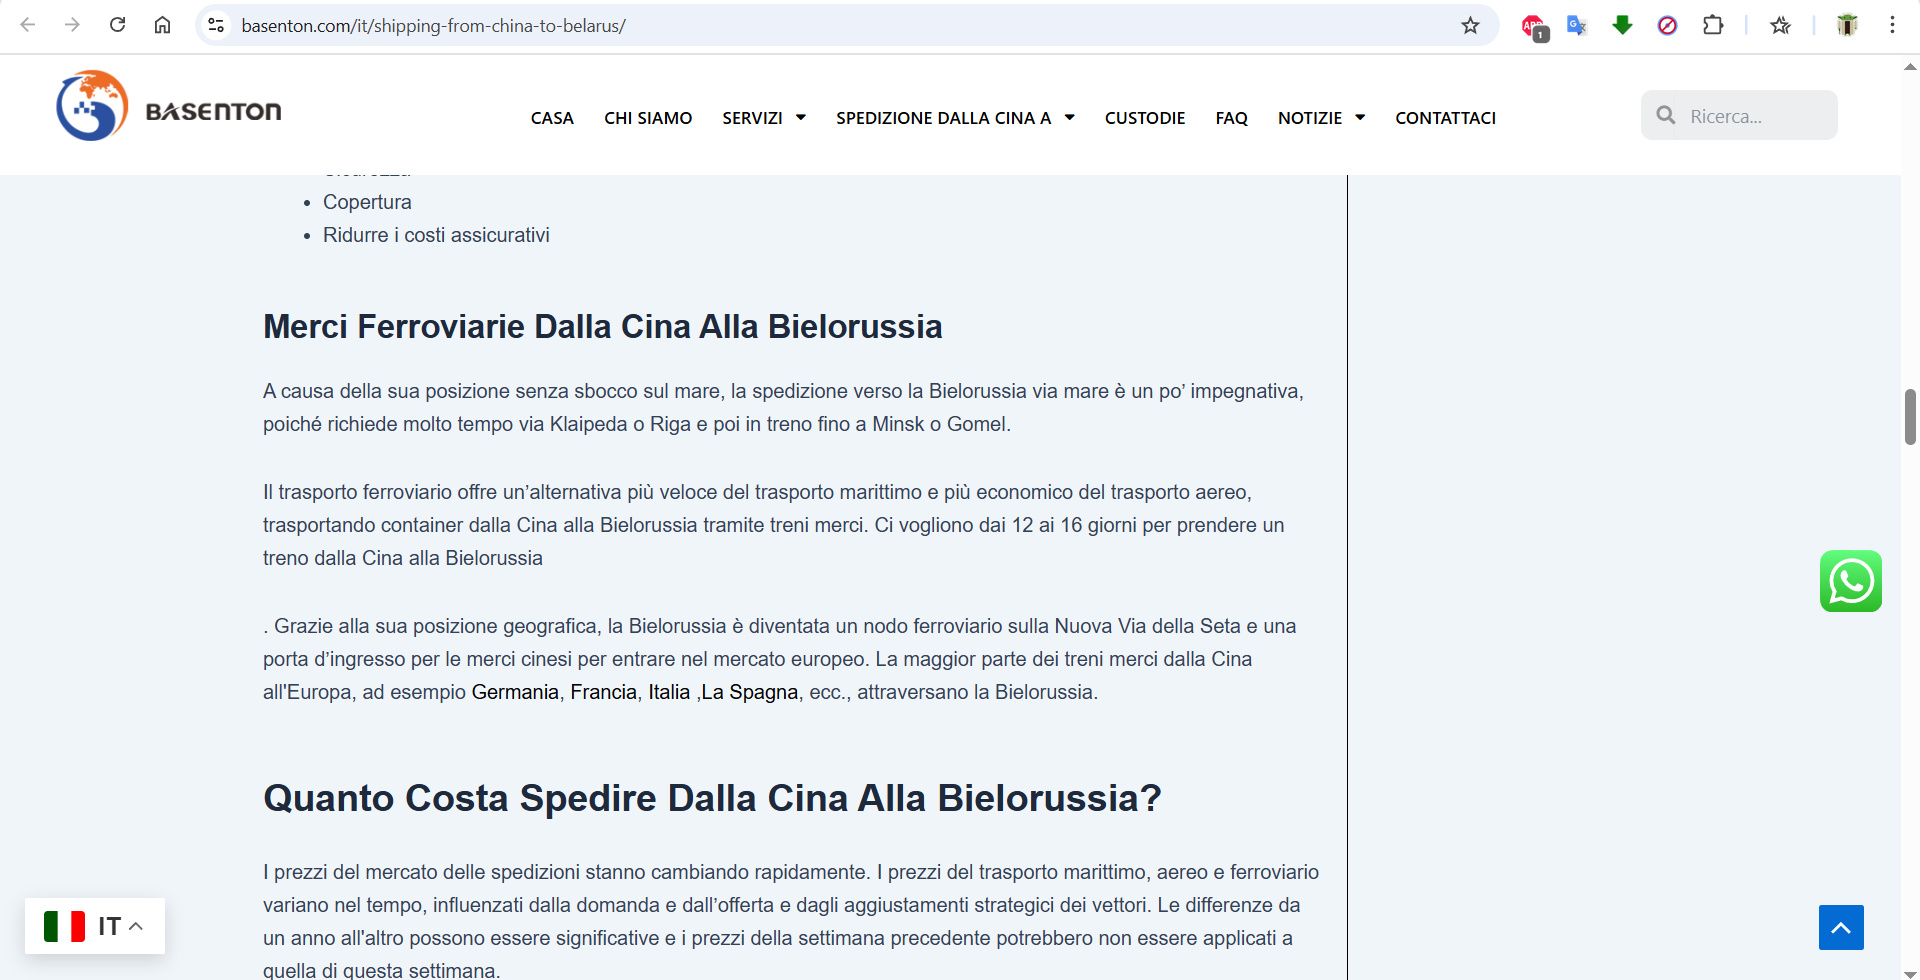Open the Google Translate extension

1577,25
